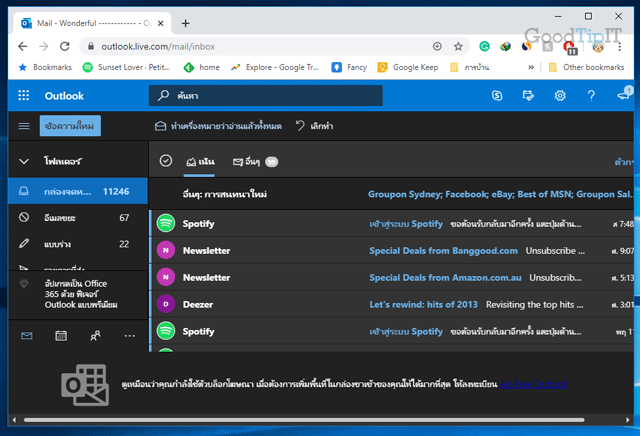
Task: Open the feedback megaphone notification icon
Action: click(x=624, y=95)
